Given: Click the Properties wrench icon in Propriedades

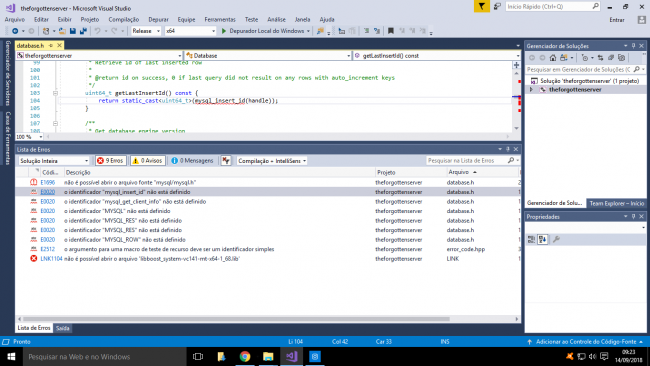Looking at the screenshot, I should pos(556,240).
